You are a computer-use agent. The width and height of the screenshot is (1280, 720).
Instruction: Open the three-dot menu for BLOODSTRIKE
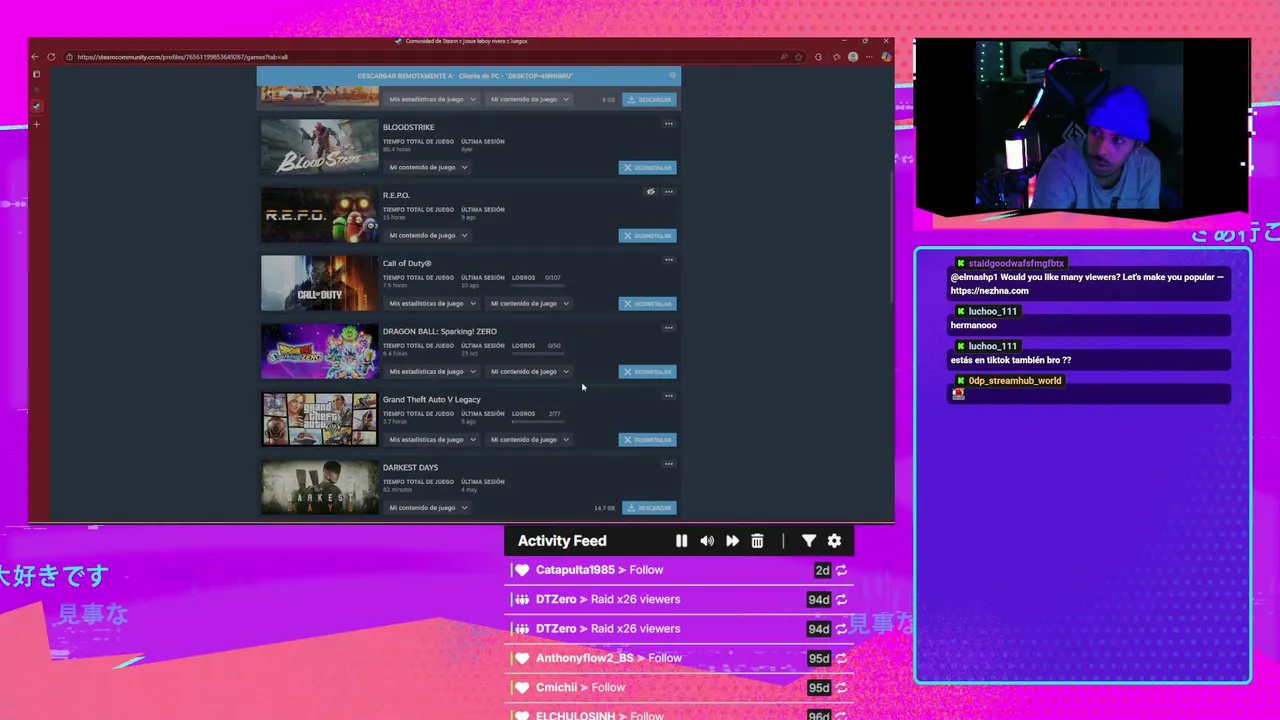(x=669, y=124)
